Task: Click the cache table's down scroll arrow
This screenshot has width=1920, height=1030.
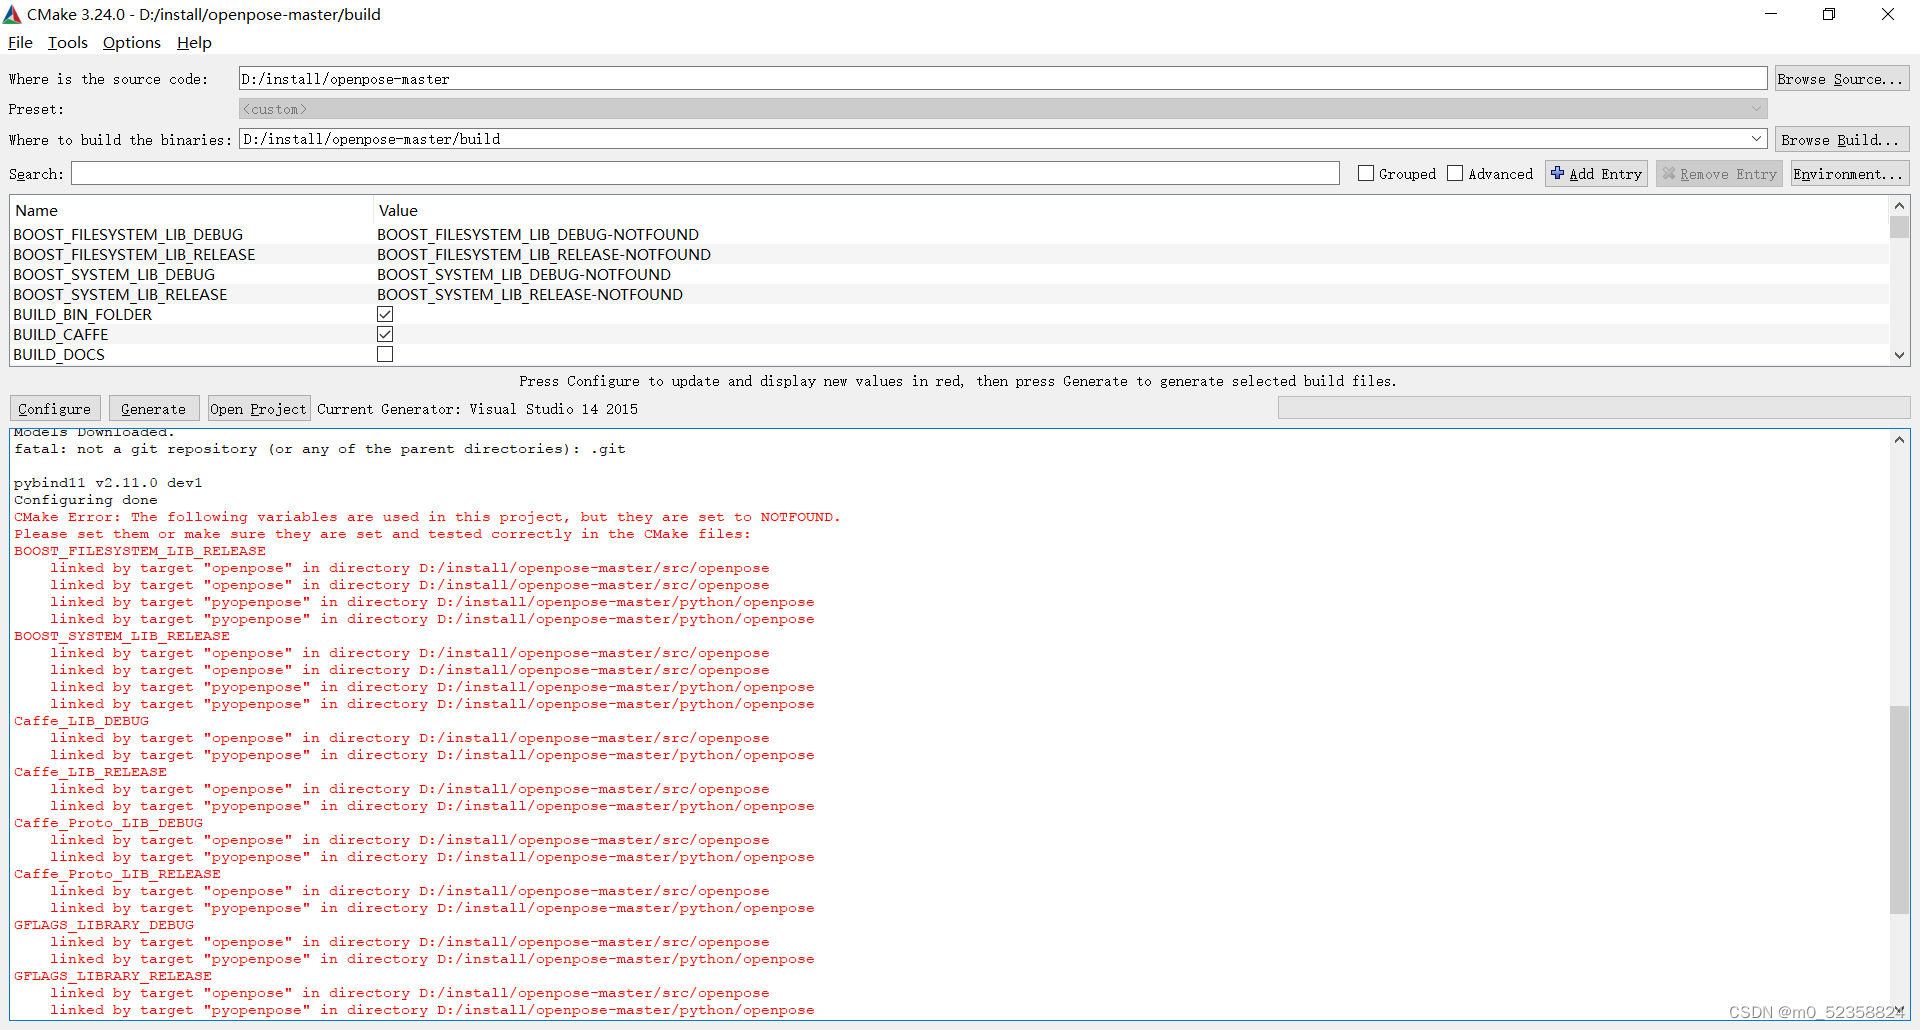Action: point(1899,355)
